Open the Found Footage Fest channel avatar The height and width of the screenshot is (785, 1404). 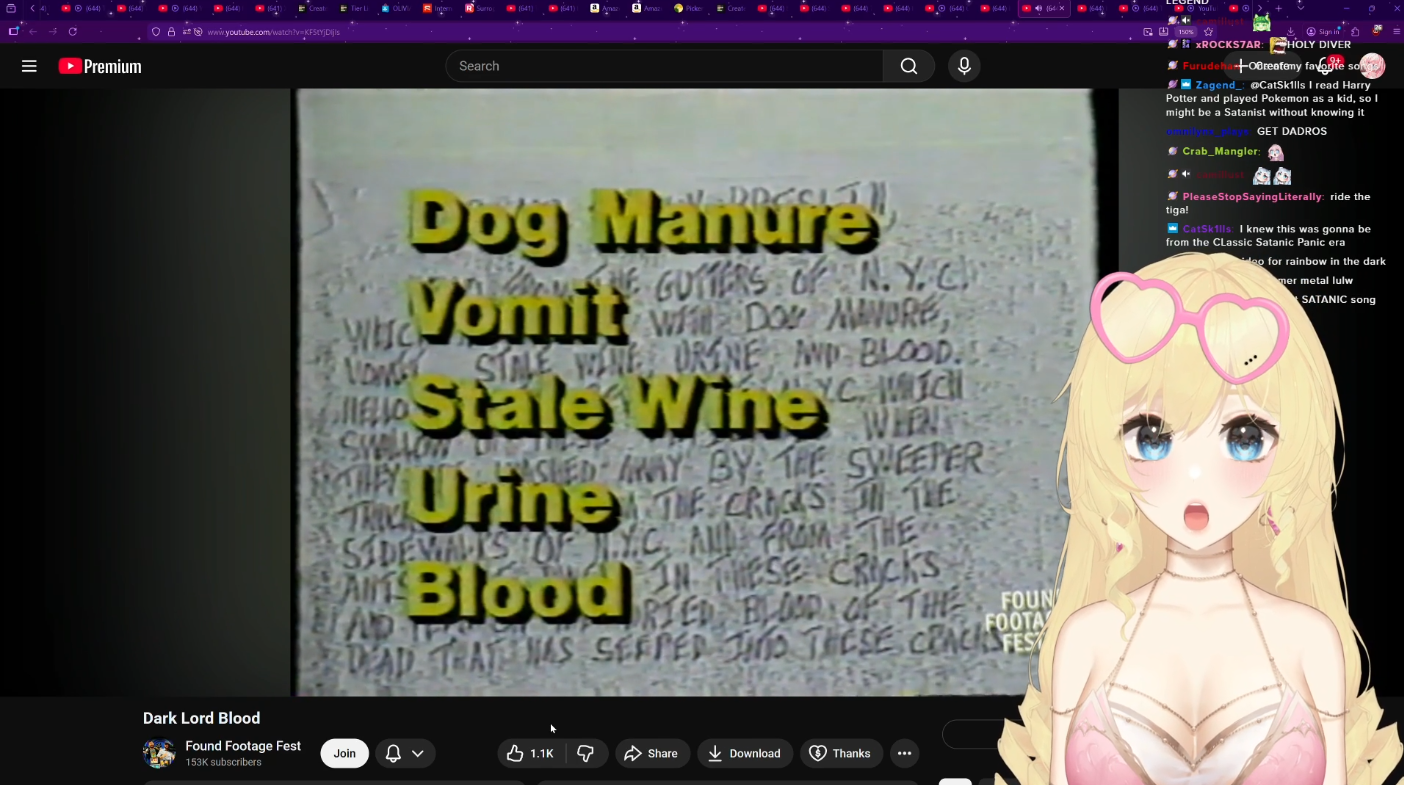click(159, 753)
